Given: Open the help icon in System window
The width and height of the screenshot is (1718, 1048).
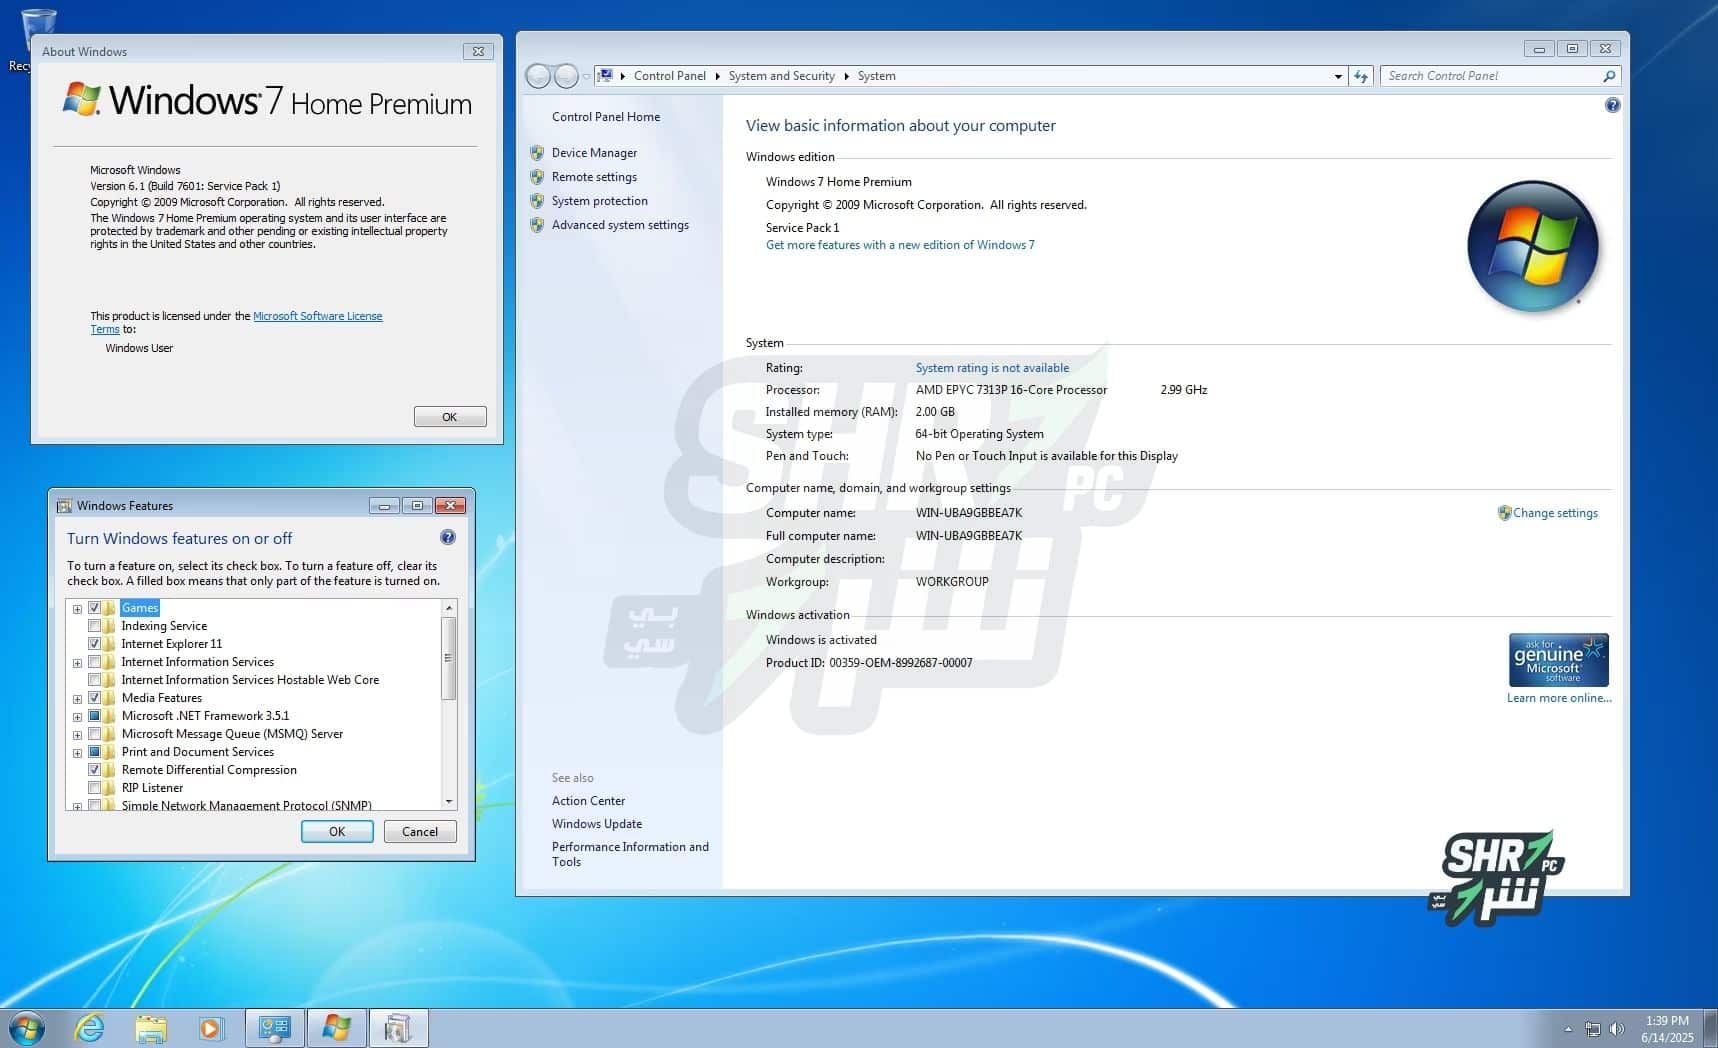Looking at the screenshot, I should [1612, 105].
